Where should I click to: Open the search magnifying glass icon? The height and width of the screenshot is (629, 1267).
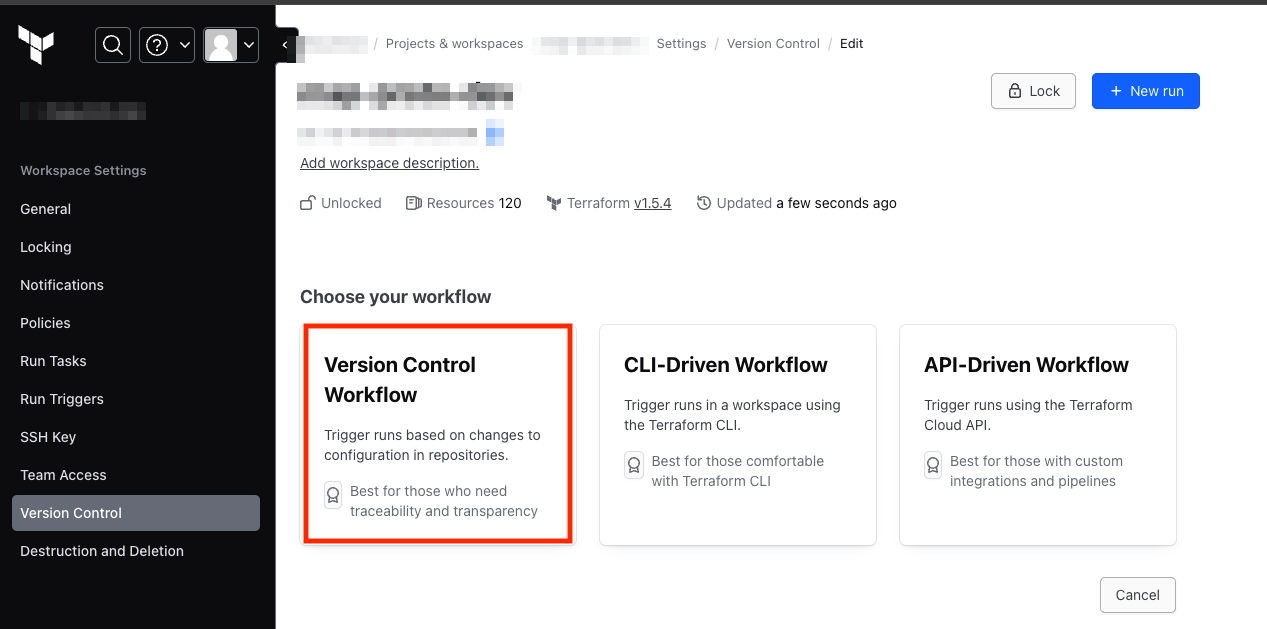coord(112,44)
